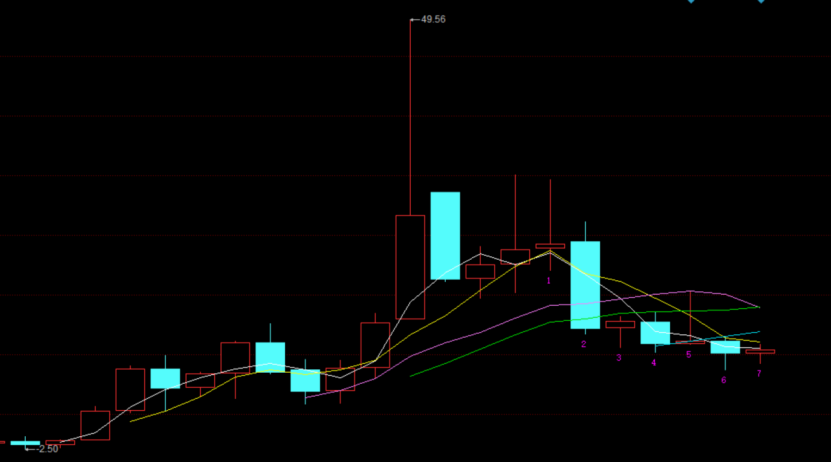The image size is (831, 462).
Task: Click the small cyan candle above marker 6
Action: (x=725, y=347)
